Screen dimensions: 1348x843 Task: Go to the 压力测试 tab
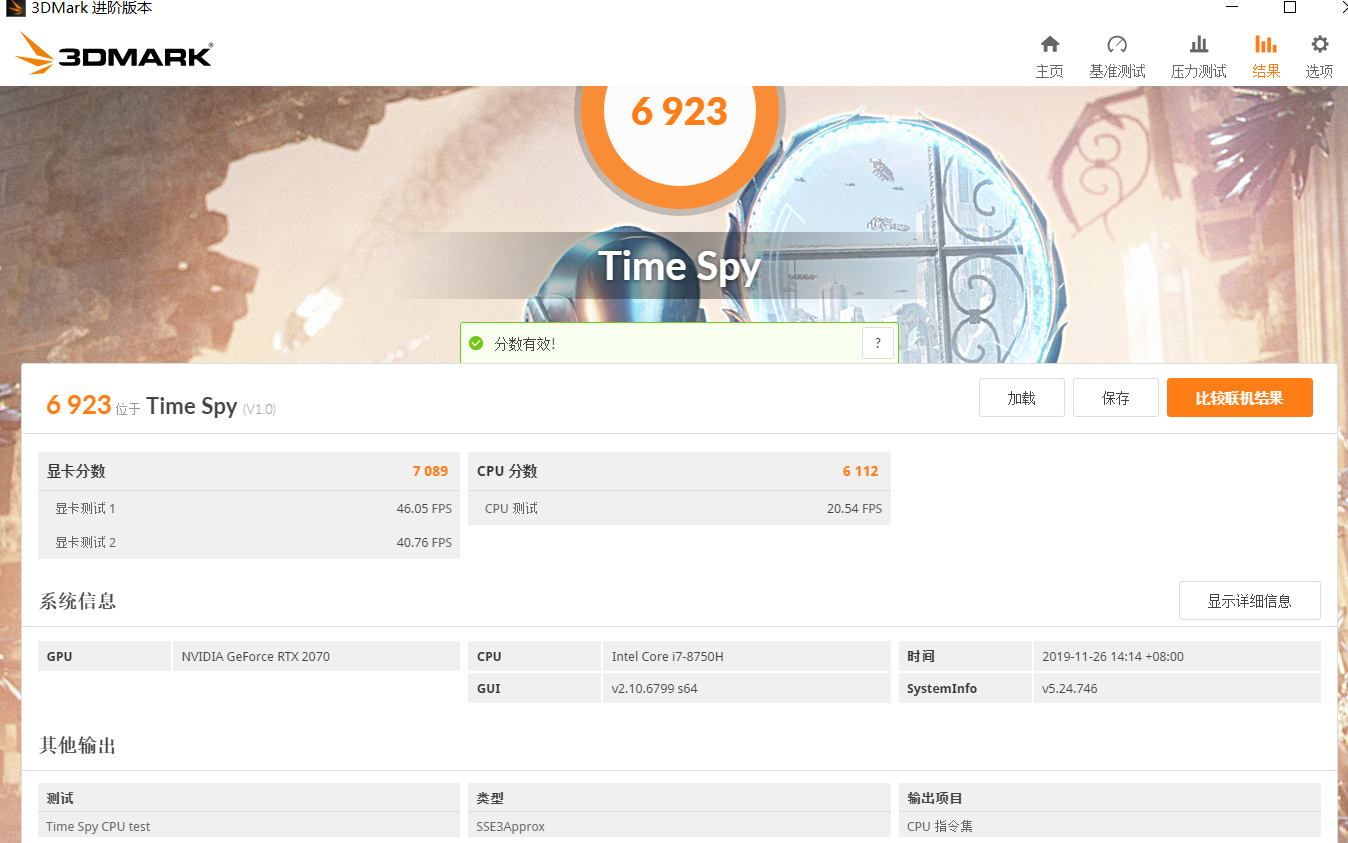(x=1199, y=71)
